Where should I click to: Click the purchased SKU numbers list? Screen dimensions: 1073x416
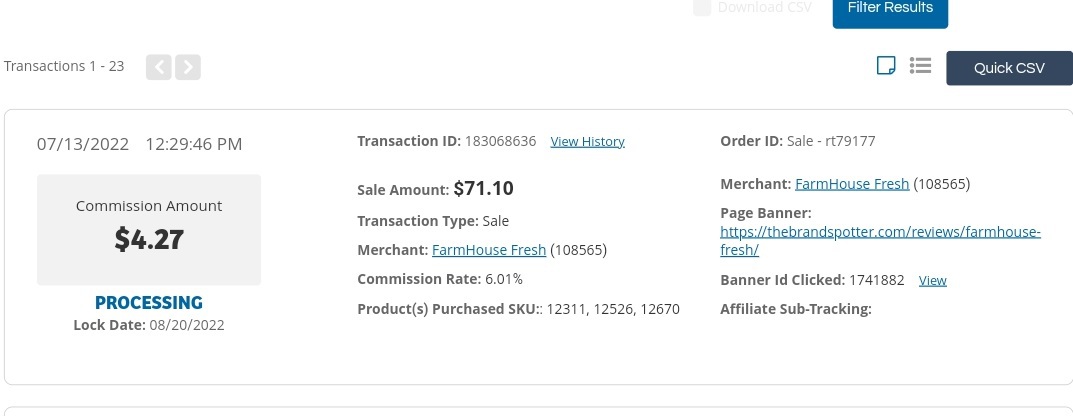[x=613, y=309]
